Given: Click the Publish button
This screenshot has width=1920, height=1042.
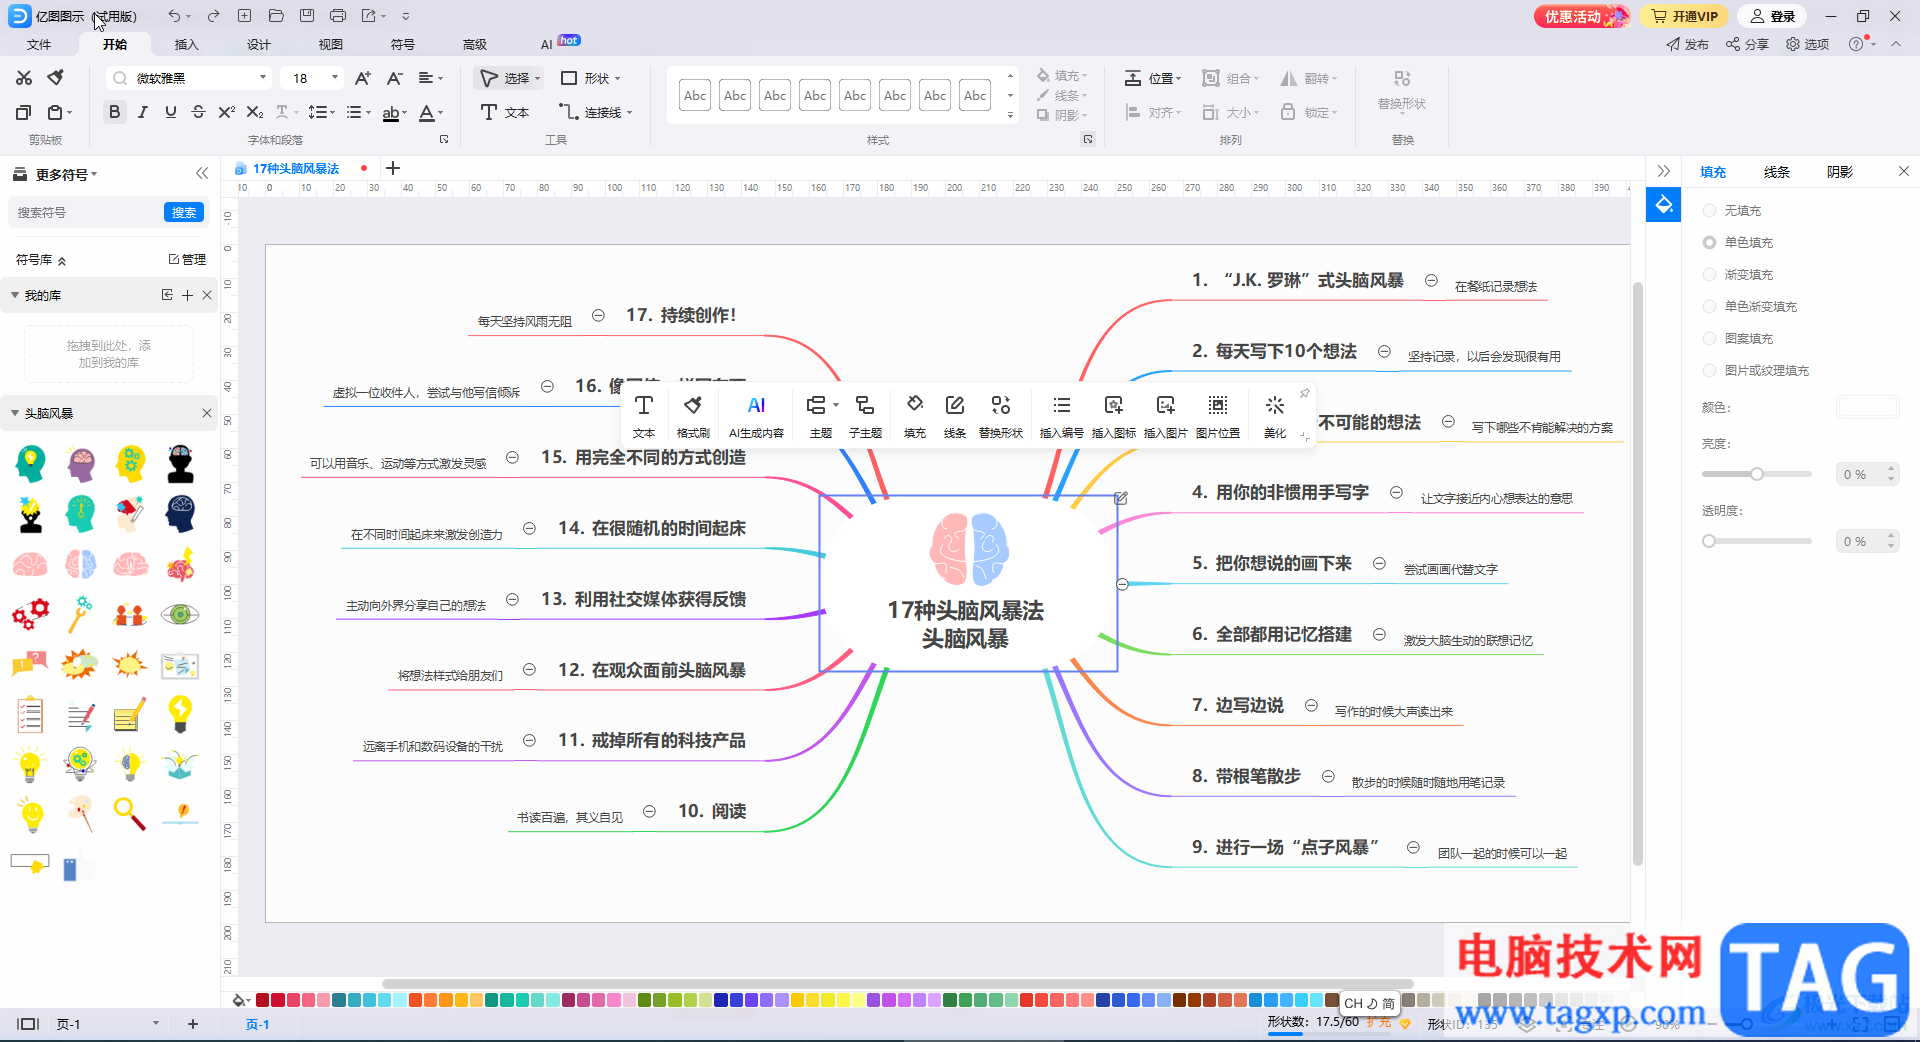Looking at the screenshot, I should (x=1688, y=44).
